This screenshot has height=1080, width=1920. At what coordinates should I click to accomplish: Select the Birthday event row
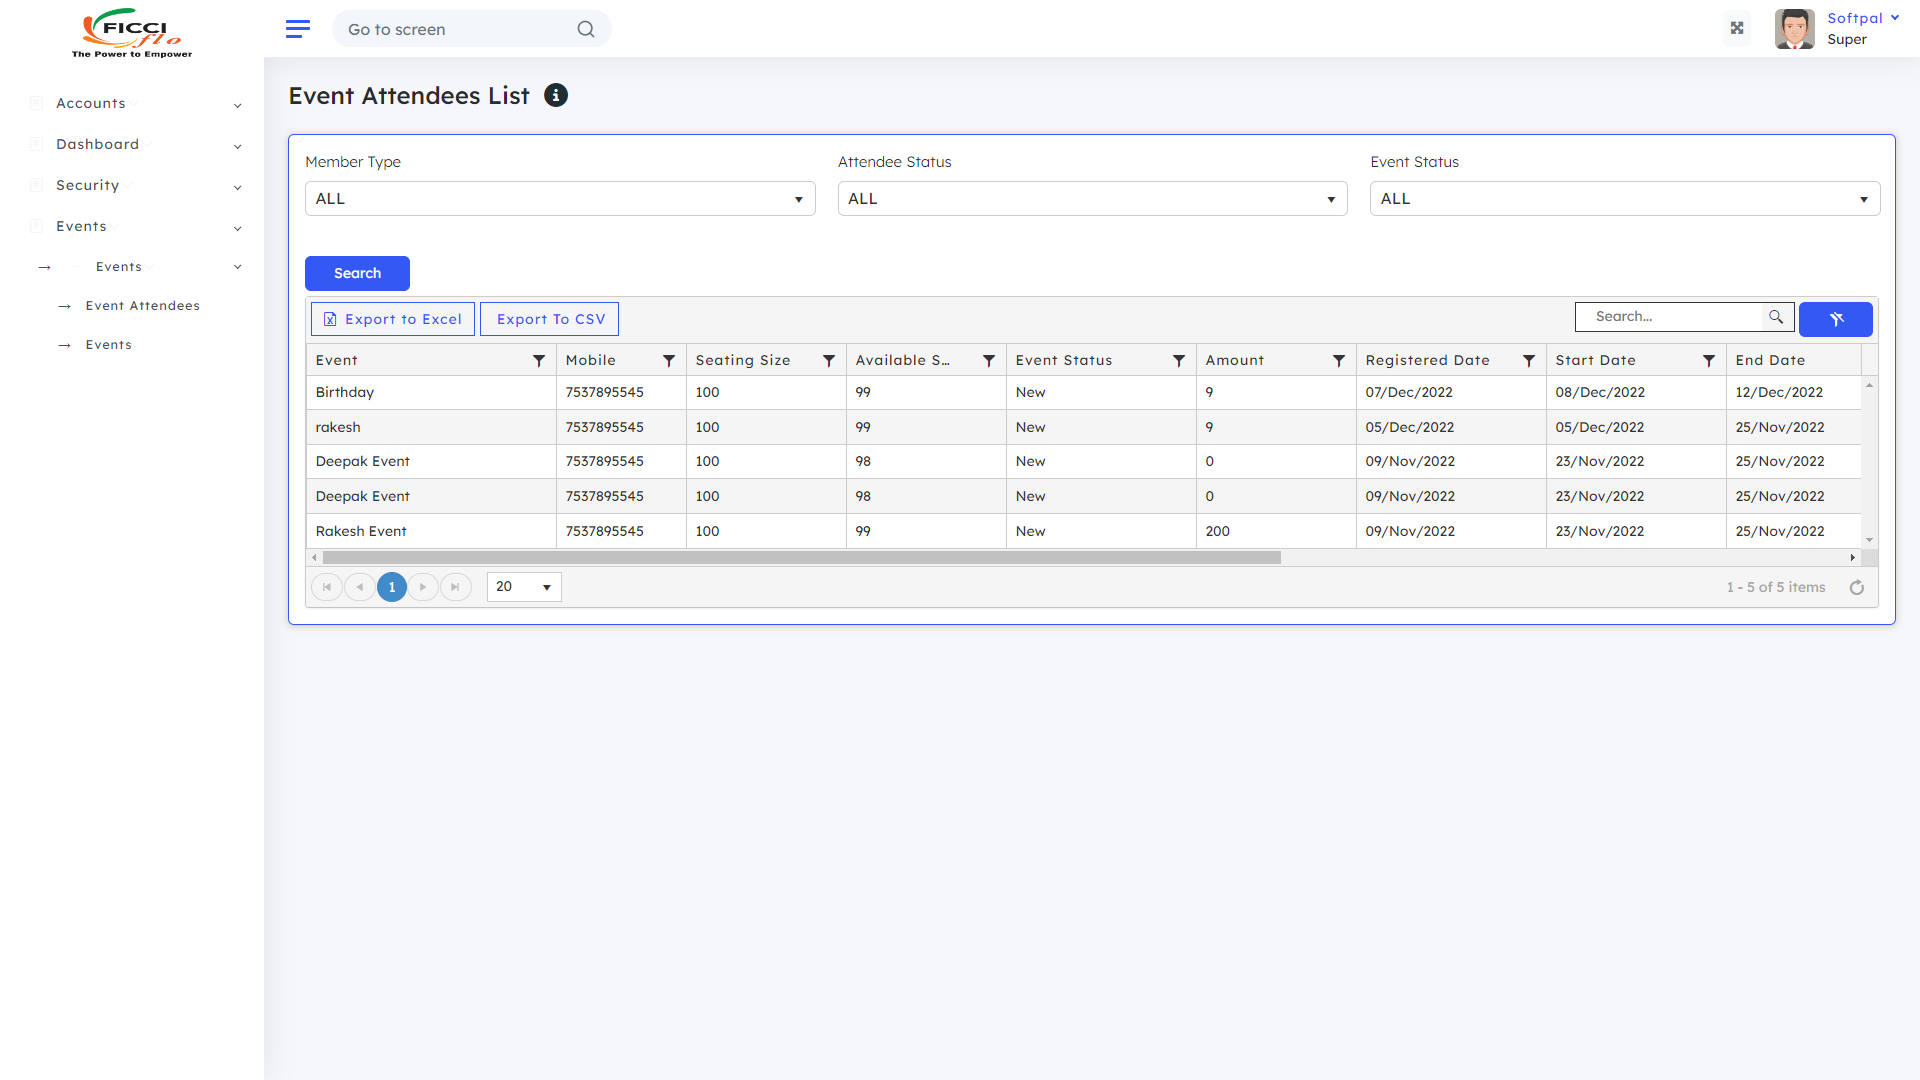tap(1083, 393)
